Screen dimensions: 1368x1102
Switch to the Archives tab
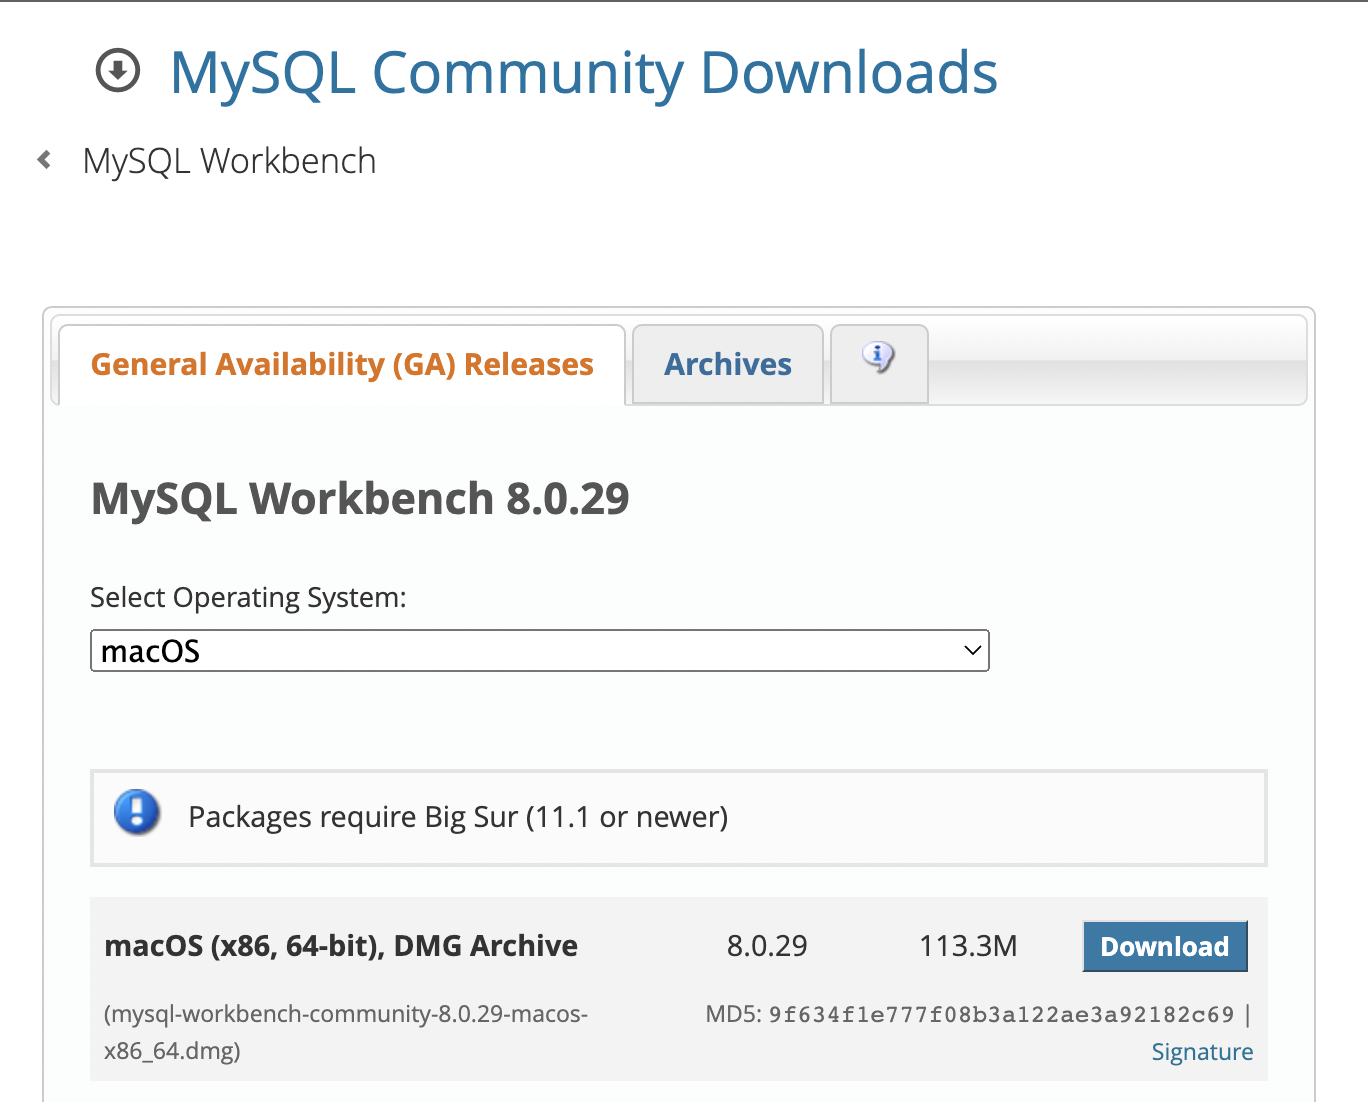pos(728,365)
